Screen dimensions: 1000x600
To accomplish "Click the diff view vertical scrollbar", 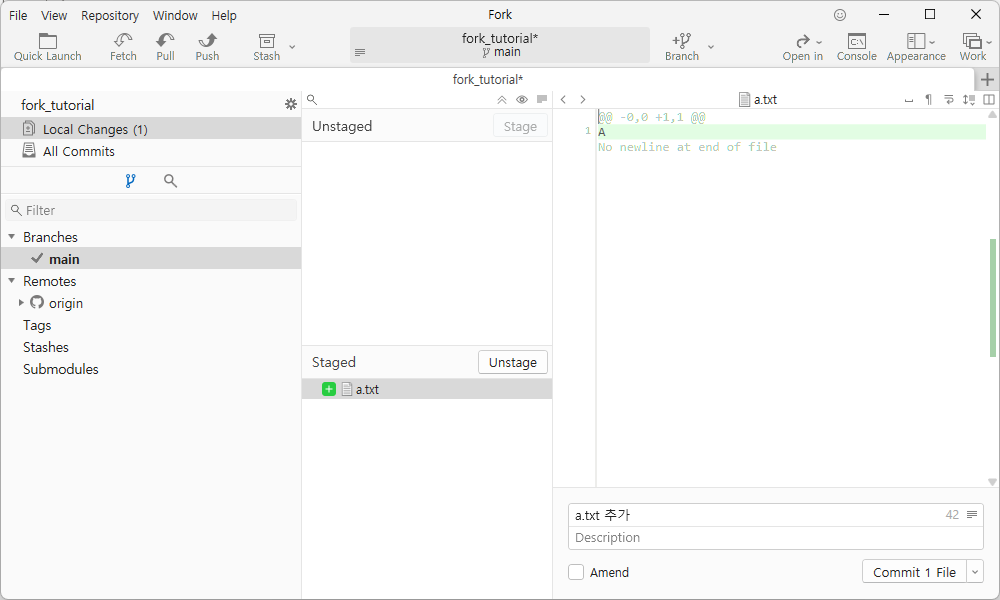I will click(992, 297).
